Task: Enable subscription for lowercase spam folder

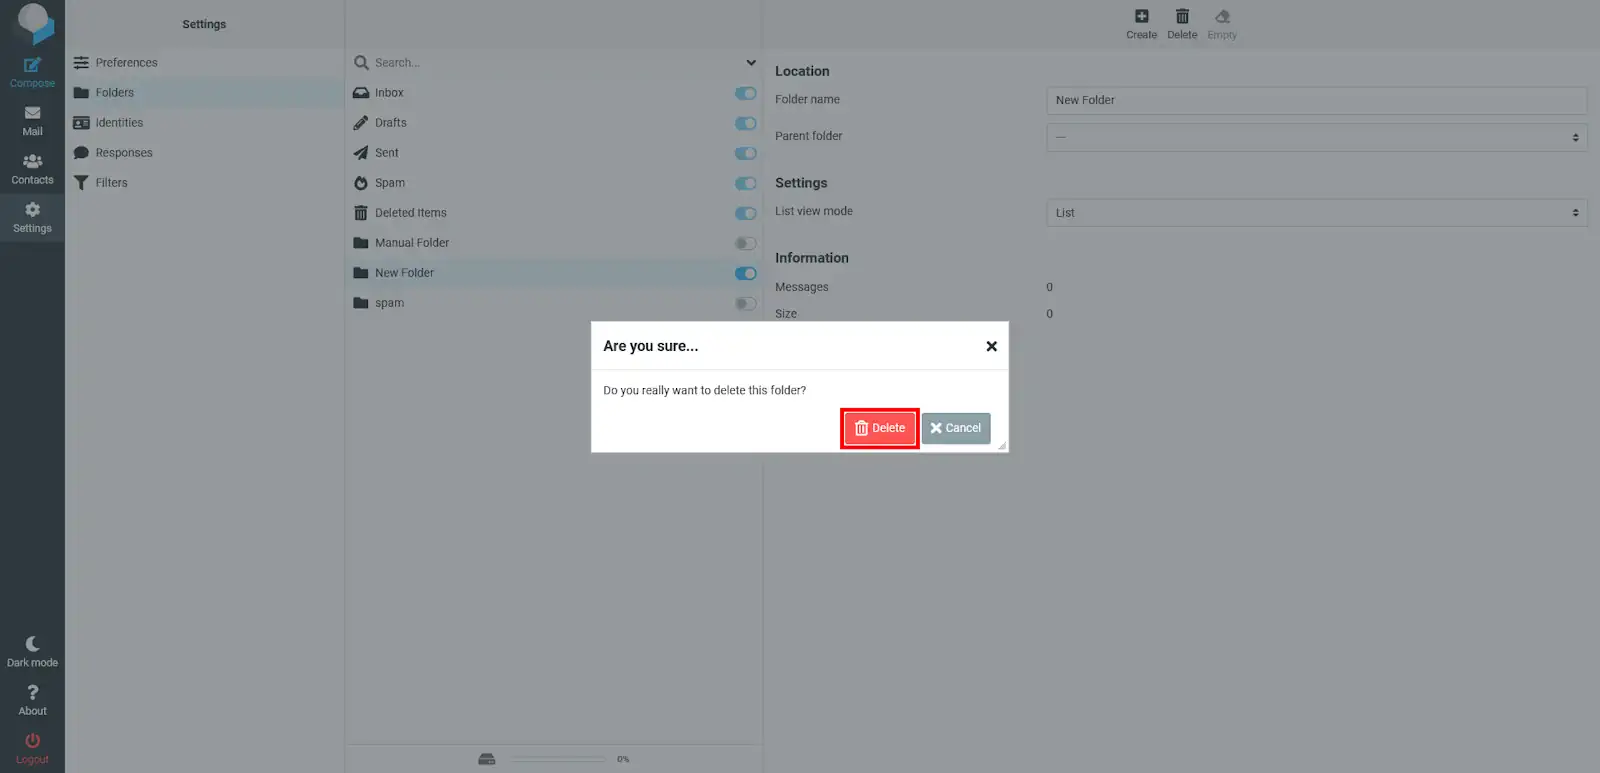Action: point(745,303)
